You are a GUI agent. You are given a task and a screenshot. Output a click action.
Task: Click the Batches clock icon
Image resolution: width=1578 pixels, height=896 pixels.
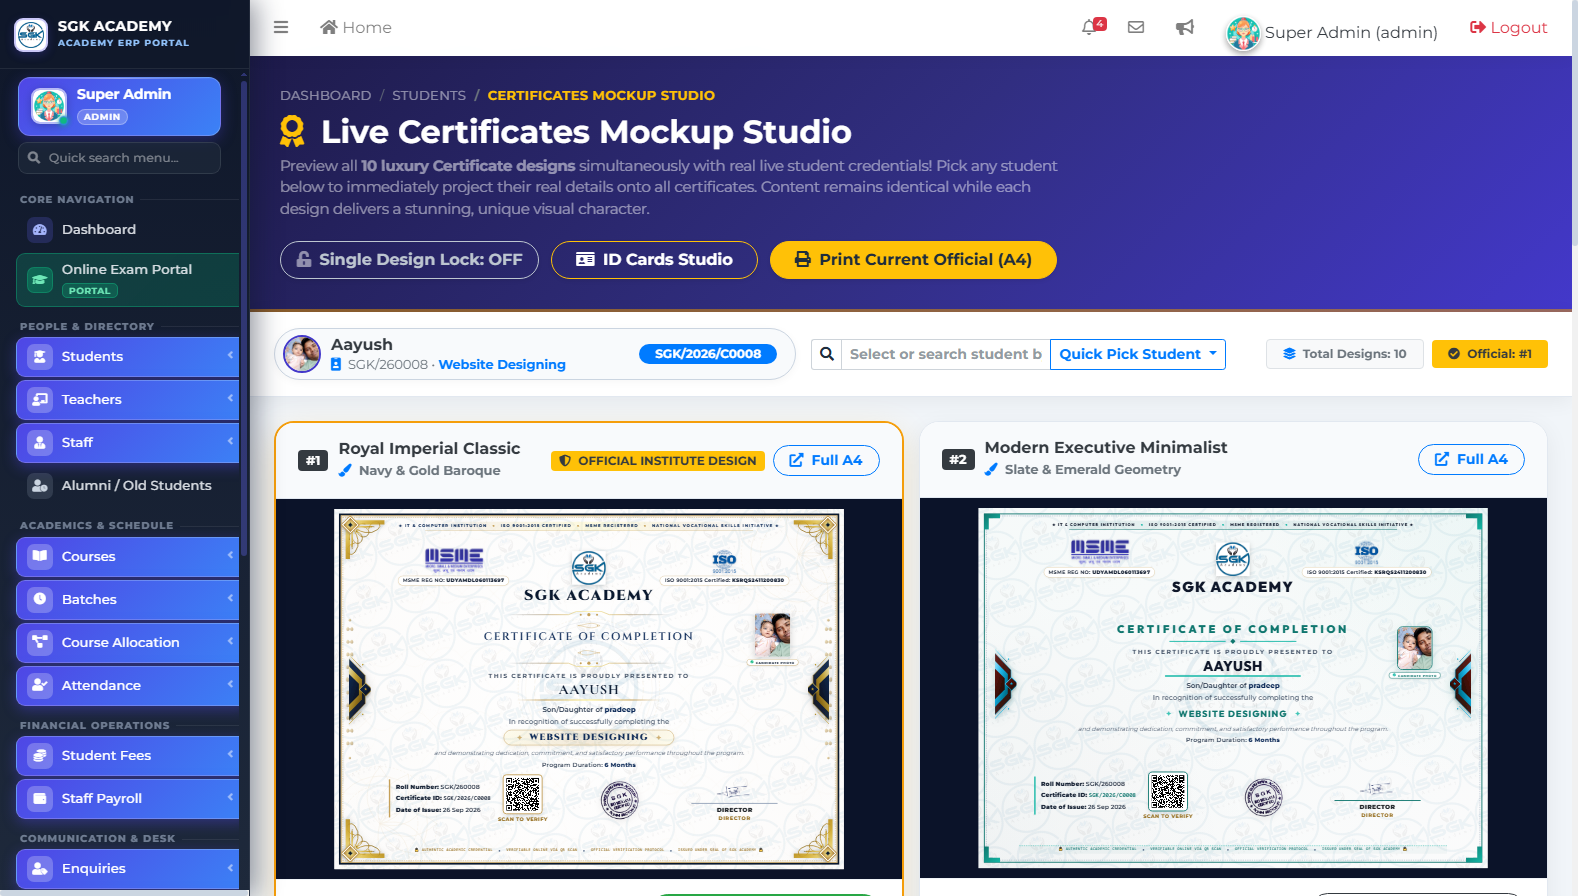pyautogui.click(x=40, y=599)
